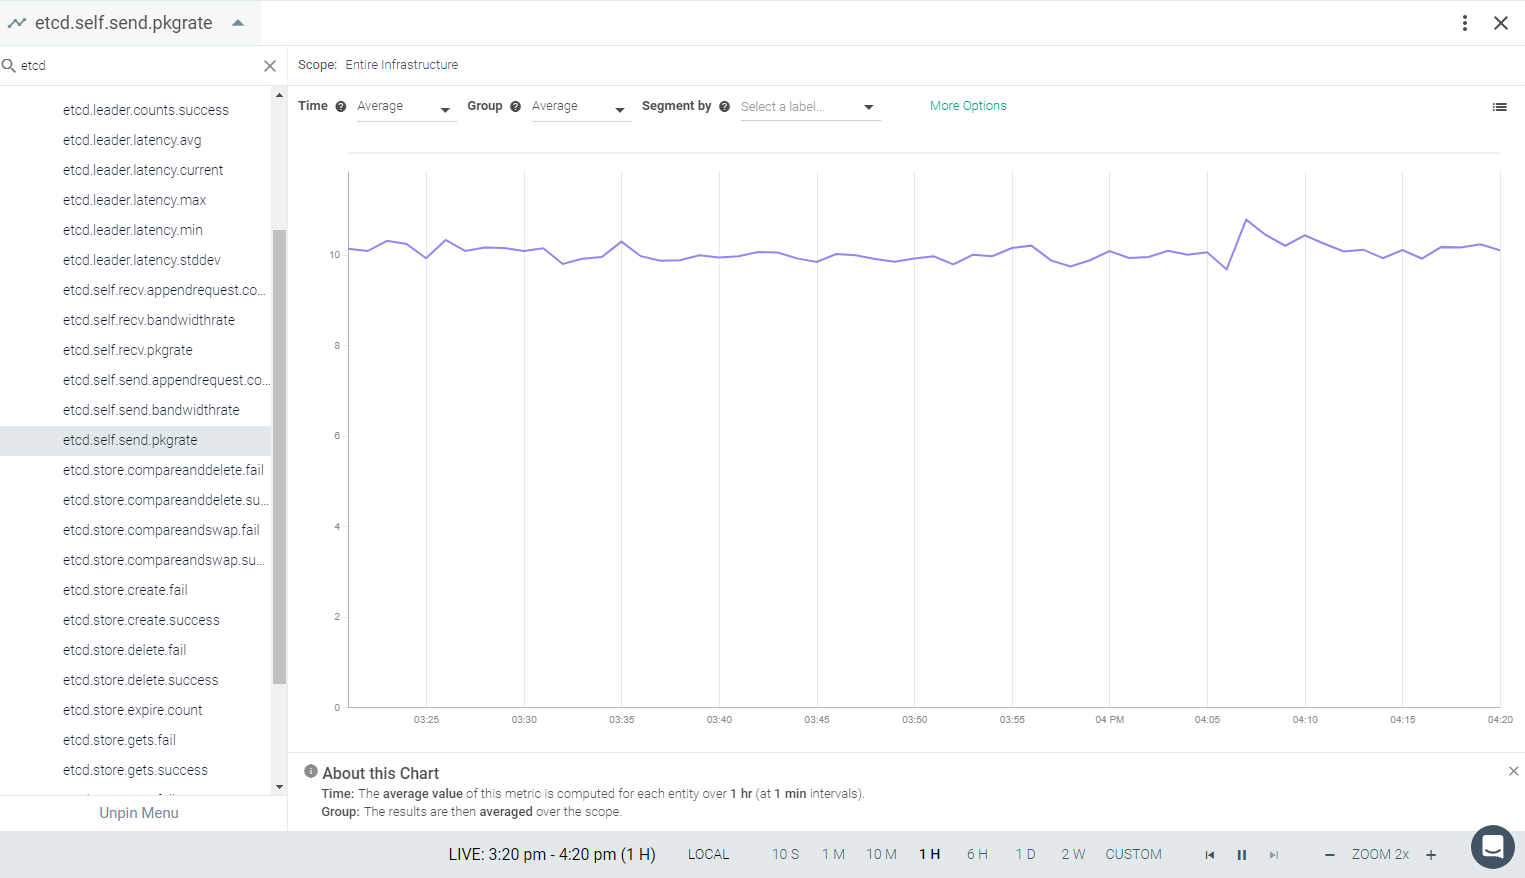Select the 10 S time range

pyautogui.click(x=786, y=855)
